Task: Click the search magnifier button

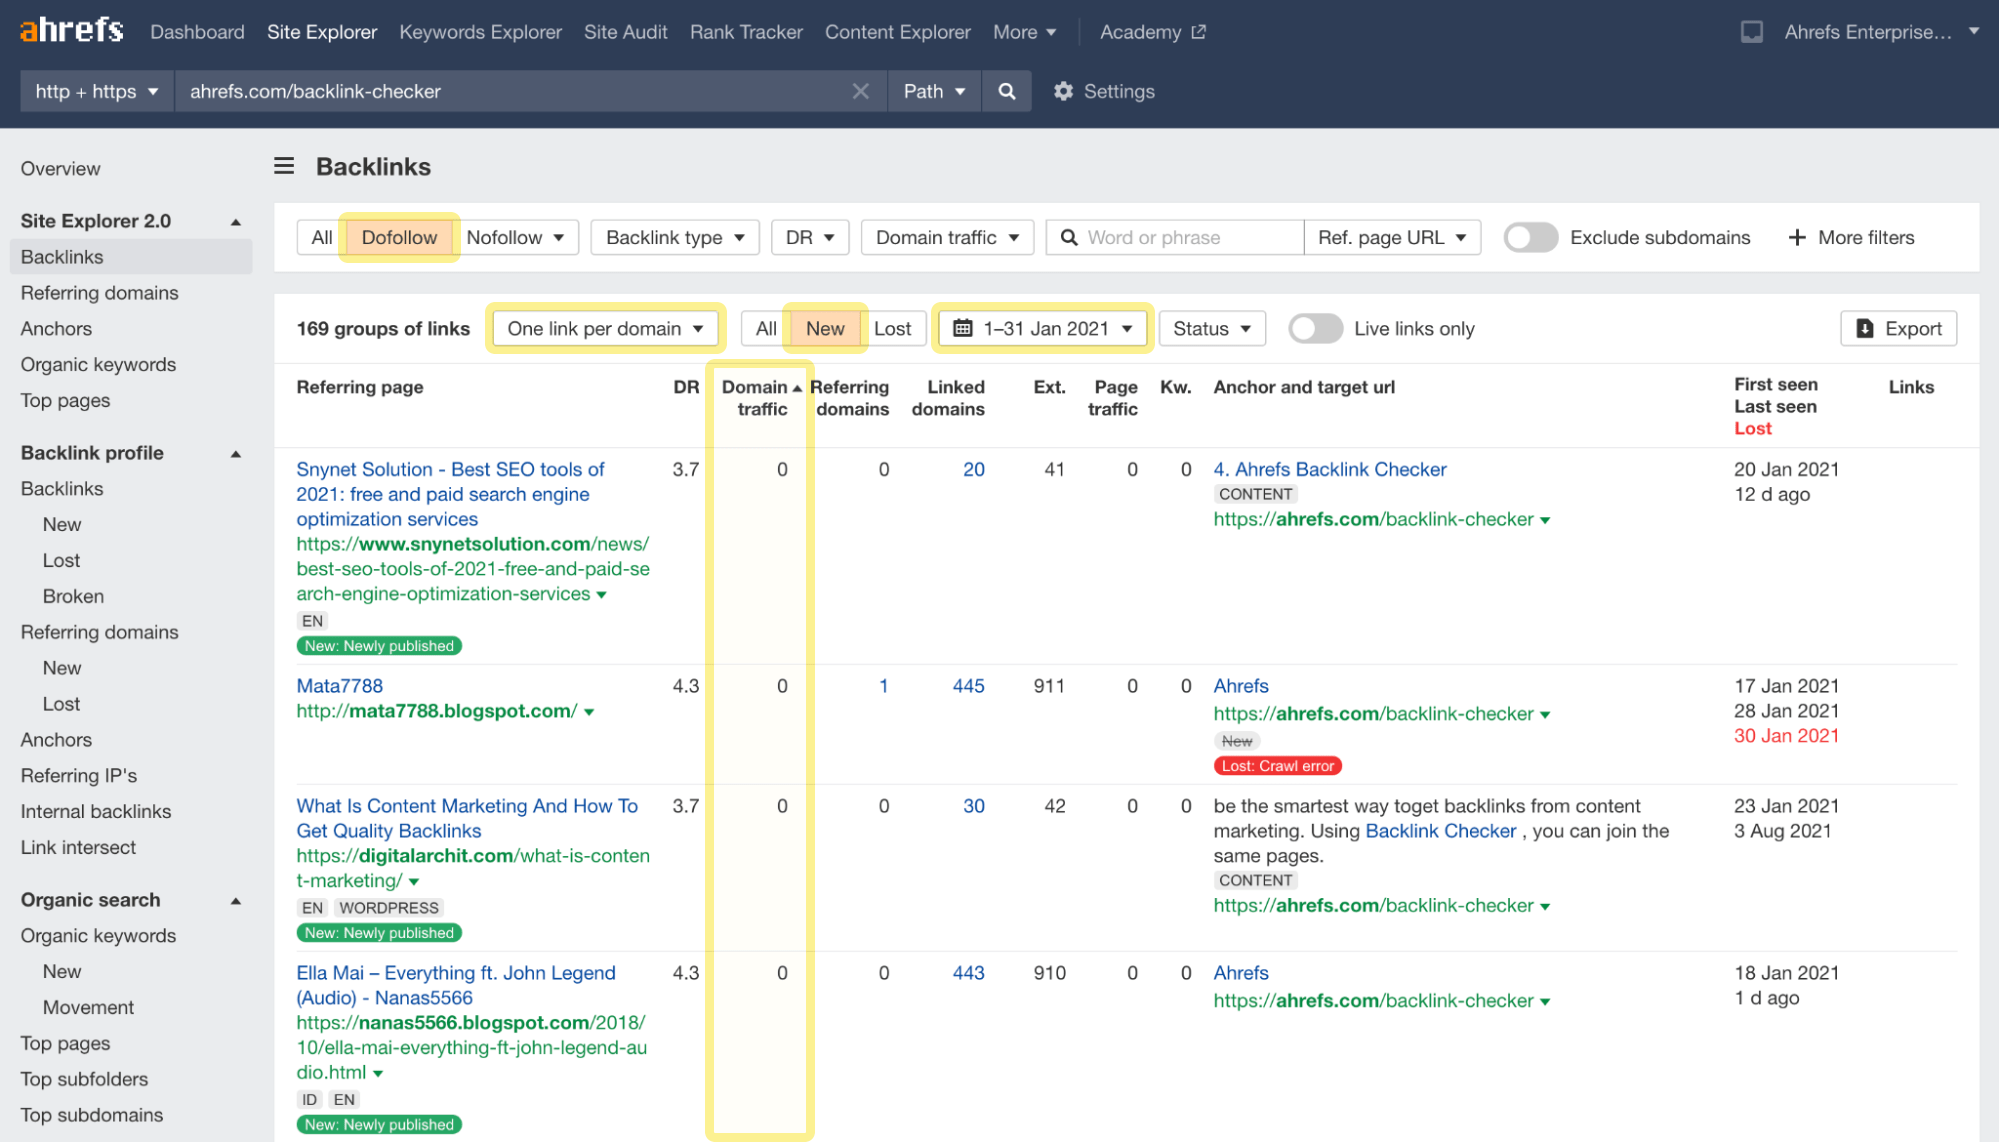Action: pyautogui.click(x=1006, y=91)
